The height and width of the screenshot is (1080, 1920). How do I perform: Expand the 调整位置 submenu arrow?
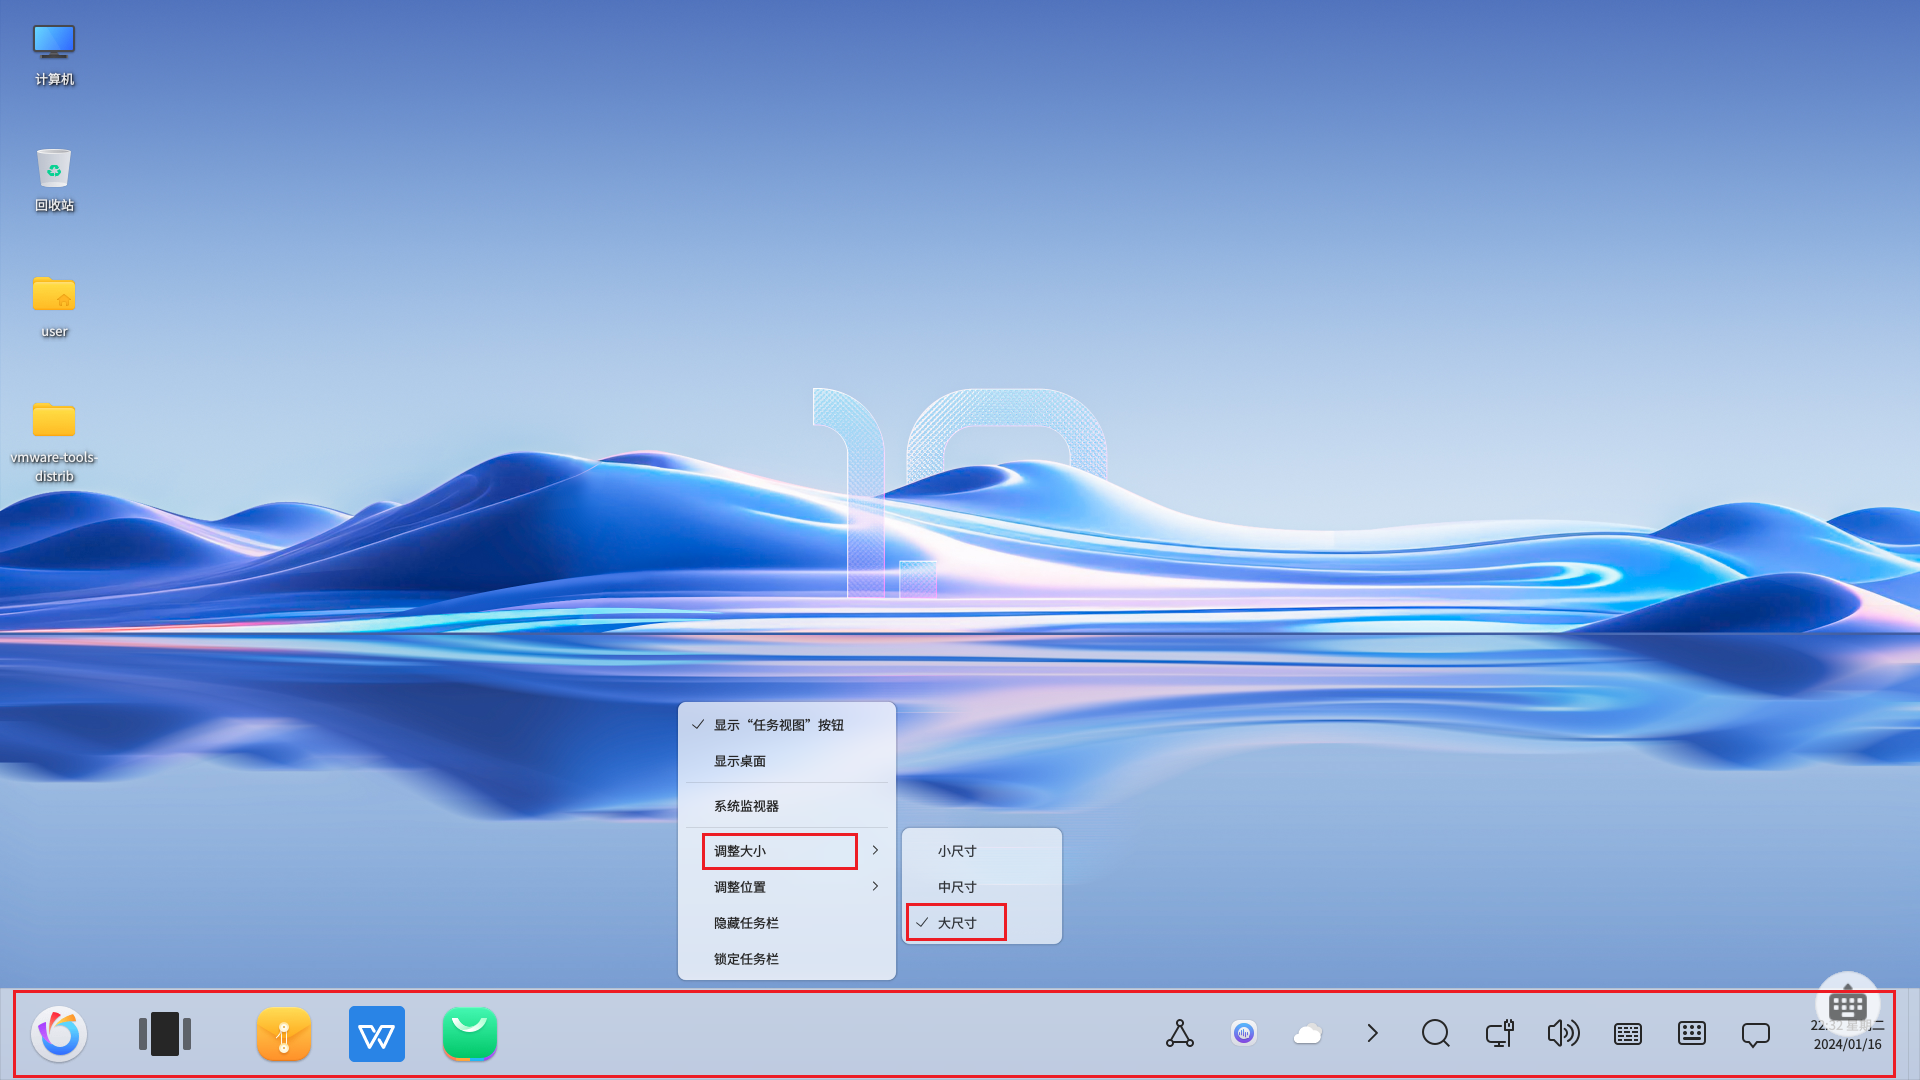pyautogui.click(x=875, y=887)
